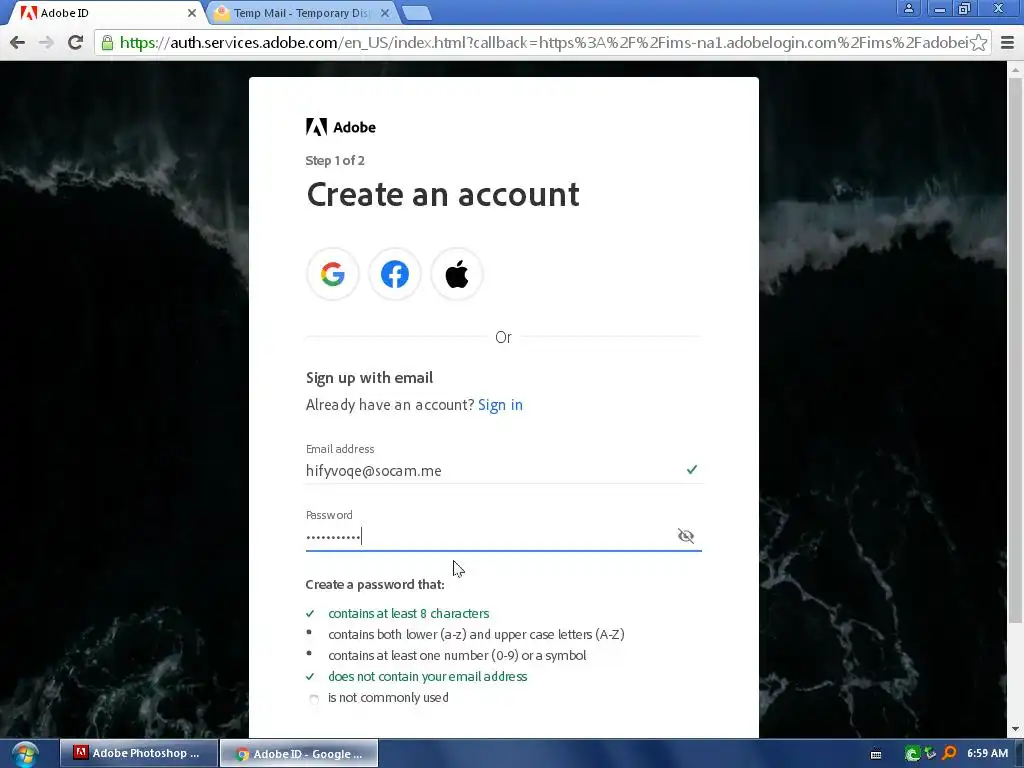Switch to Adobe Photoshop taskbar item
The height and width of the screenshot is (768, 1024).
click(x=138, y=753)
